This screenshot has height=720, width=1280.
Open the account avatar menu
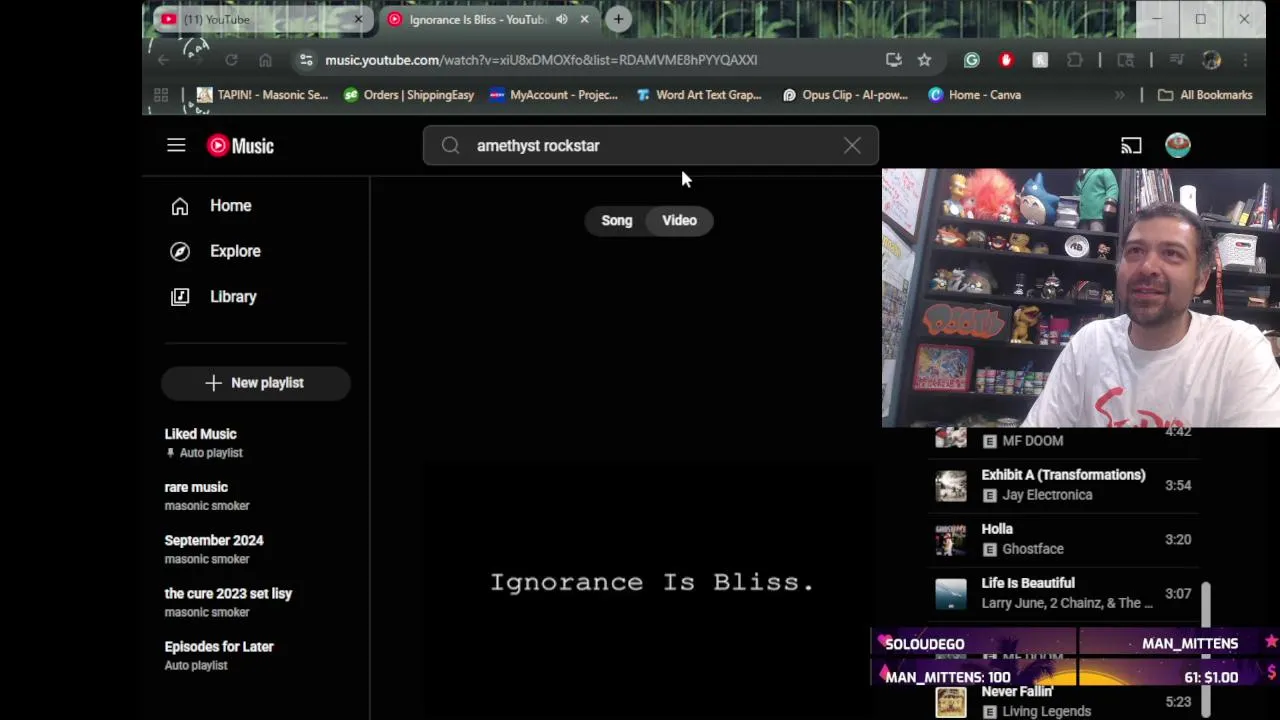coord(1178,145)
